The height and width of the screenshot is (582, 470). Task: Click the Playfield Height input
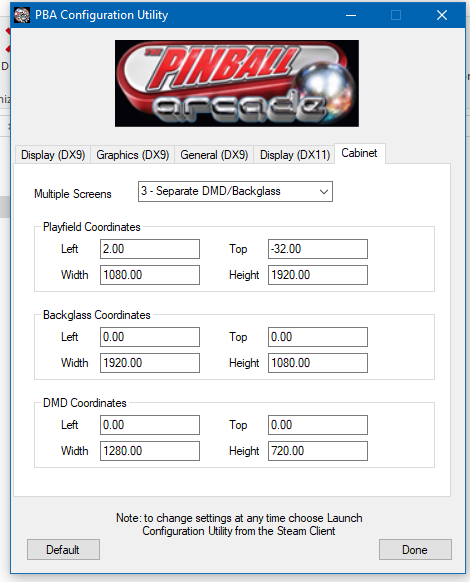coord(318,275)
